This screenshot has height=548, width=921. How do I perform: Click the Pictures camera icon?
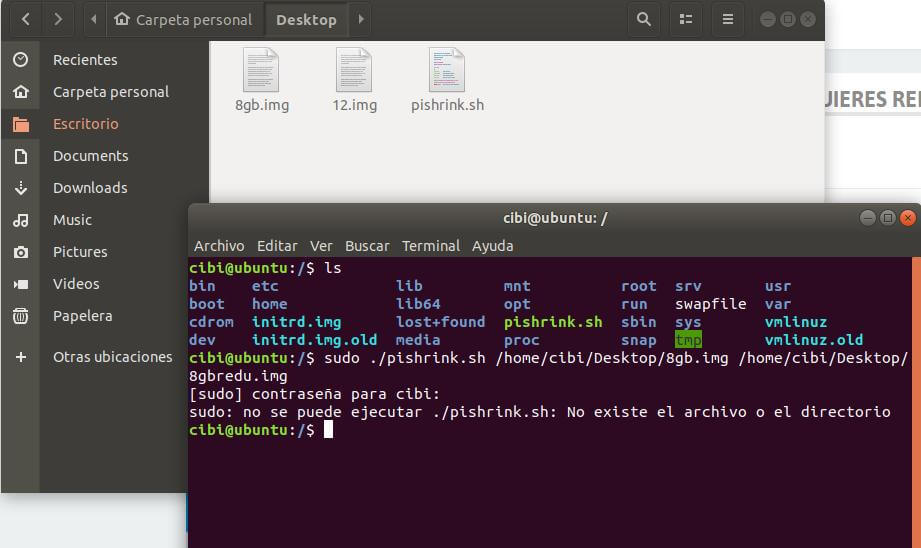tap(20, 252)
